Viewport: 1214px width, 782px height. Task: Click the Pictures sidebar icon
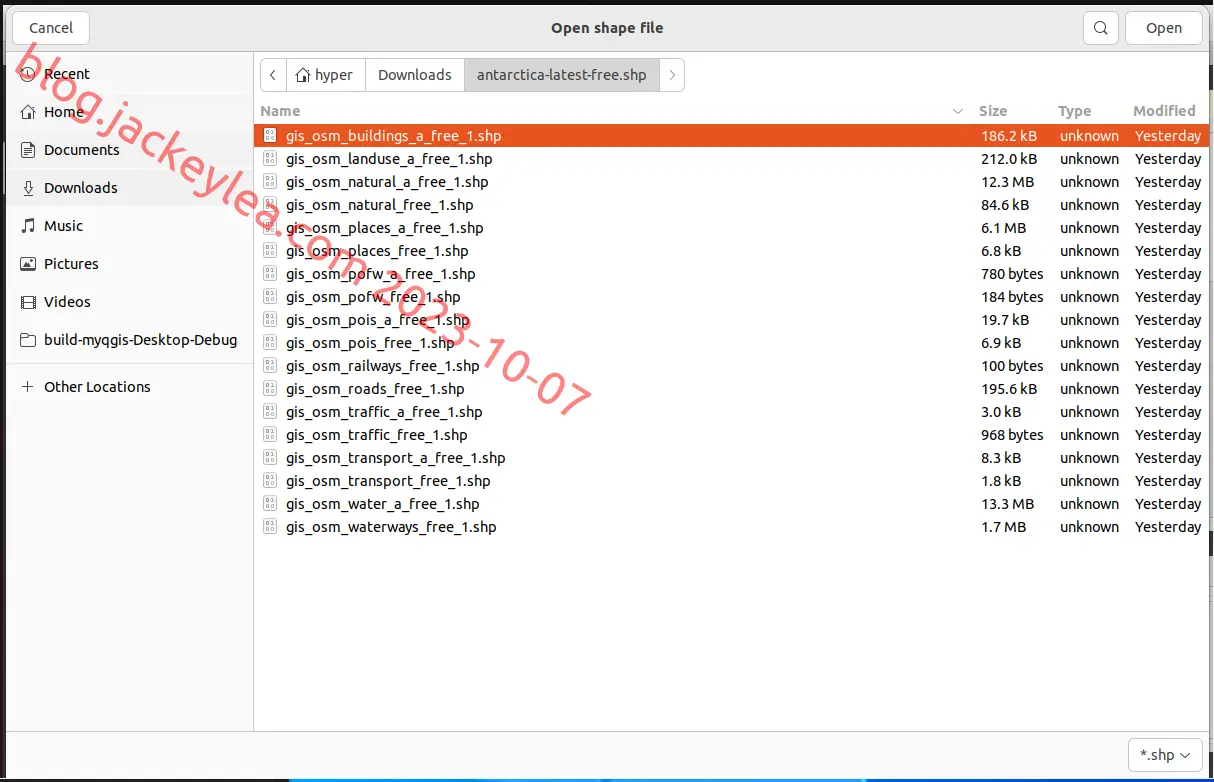pyautogui.click(x=28, y=264)
